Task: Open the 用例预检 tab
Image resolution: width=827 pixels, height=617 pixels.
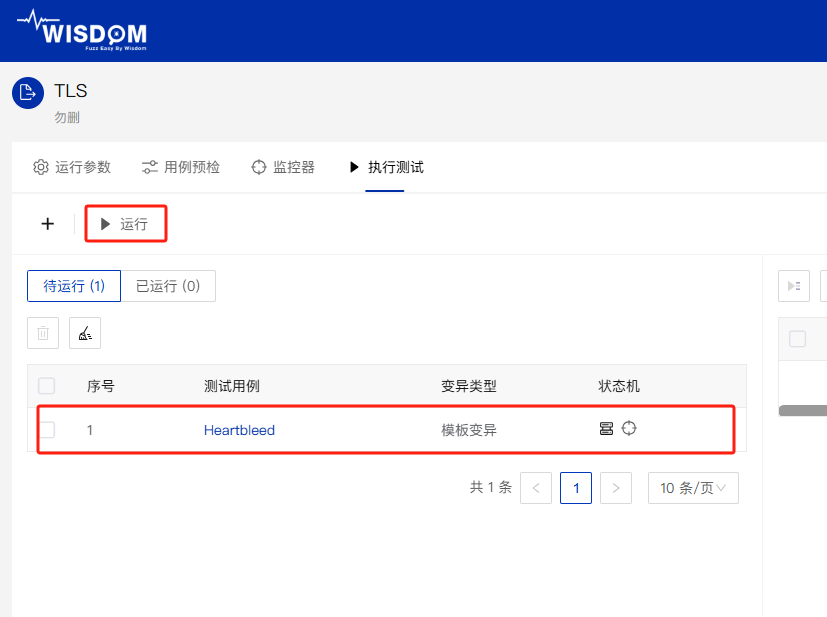Action: coord(181,167)
